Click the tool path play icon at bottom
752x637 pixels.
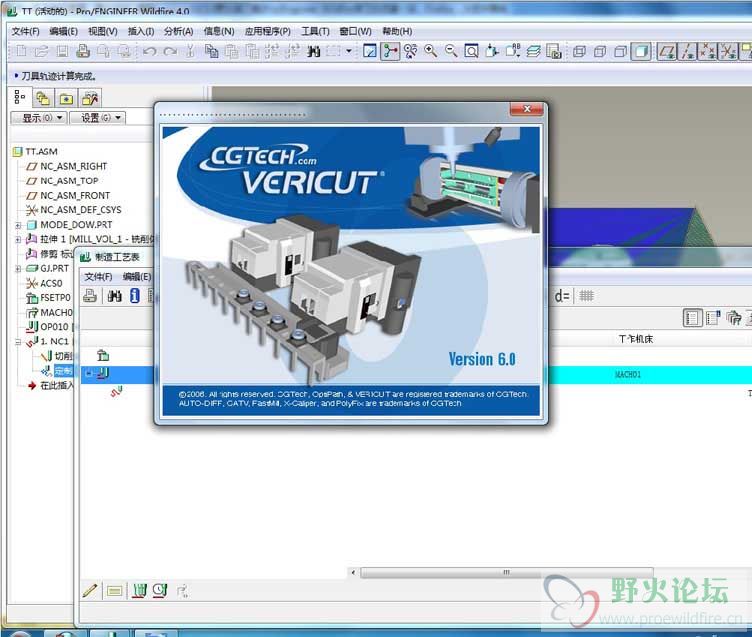(x=139, y=590)
